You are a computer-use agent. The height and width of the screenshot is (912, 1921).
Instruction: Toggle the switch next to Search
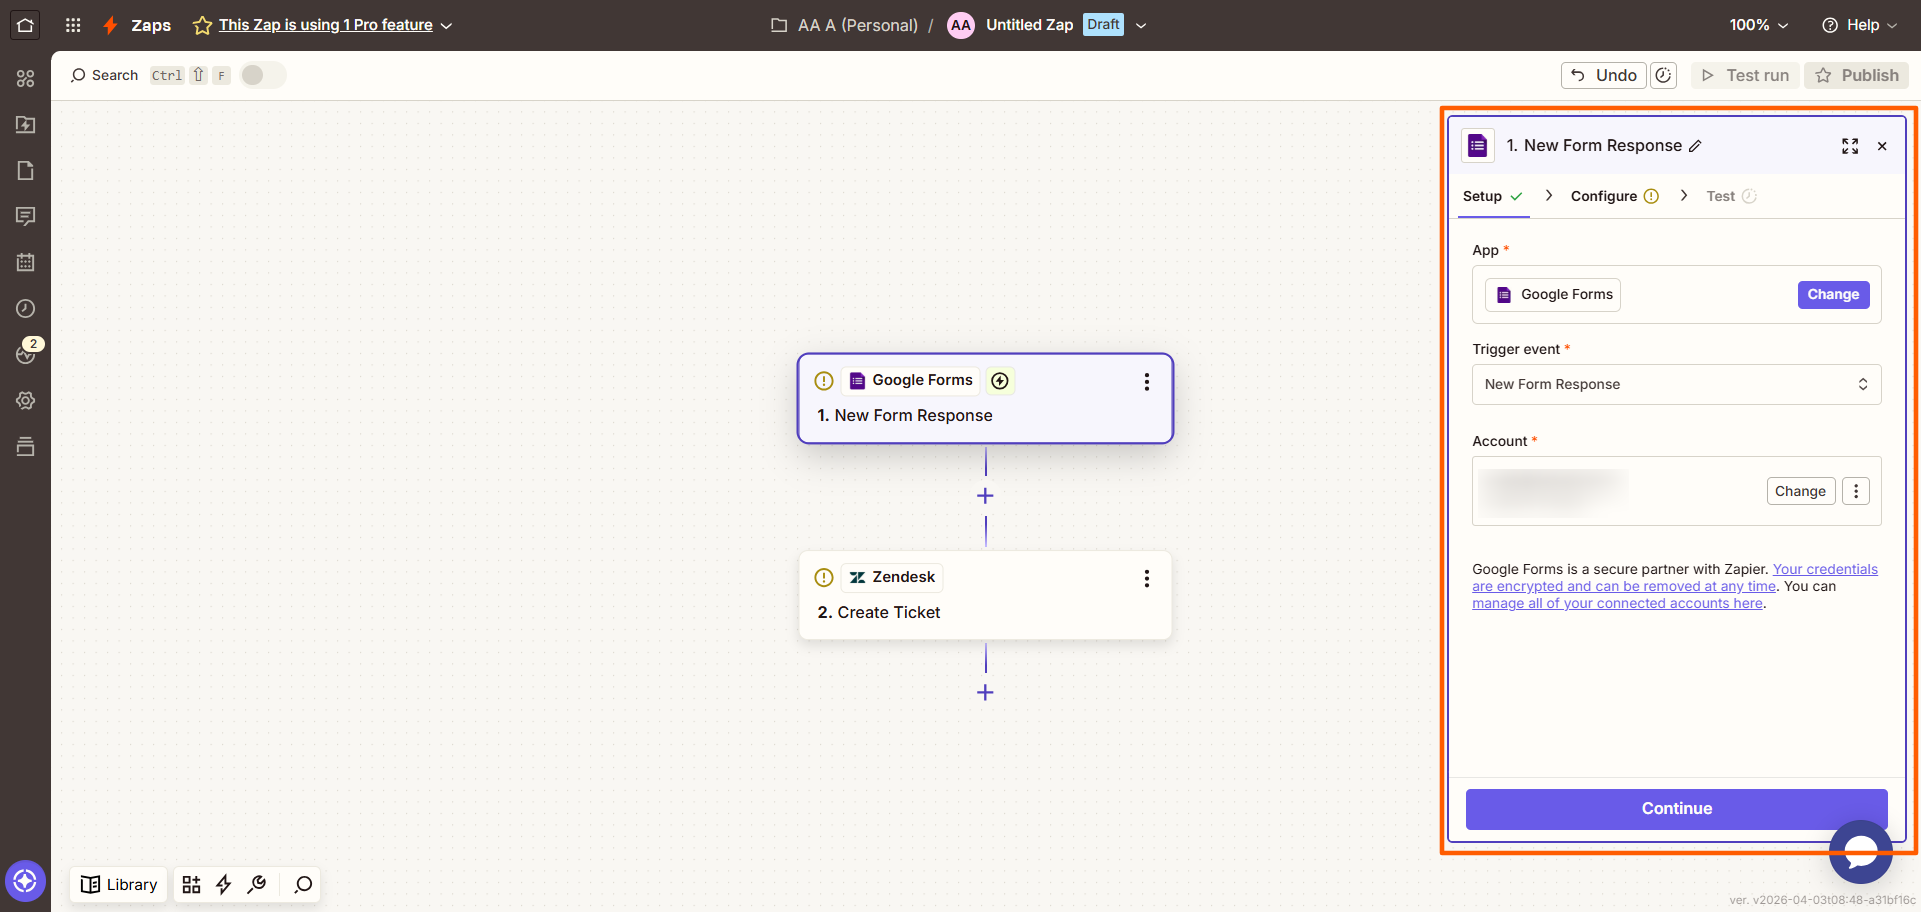[x=262, y=75]
